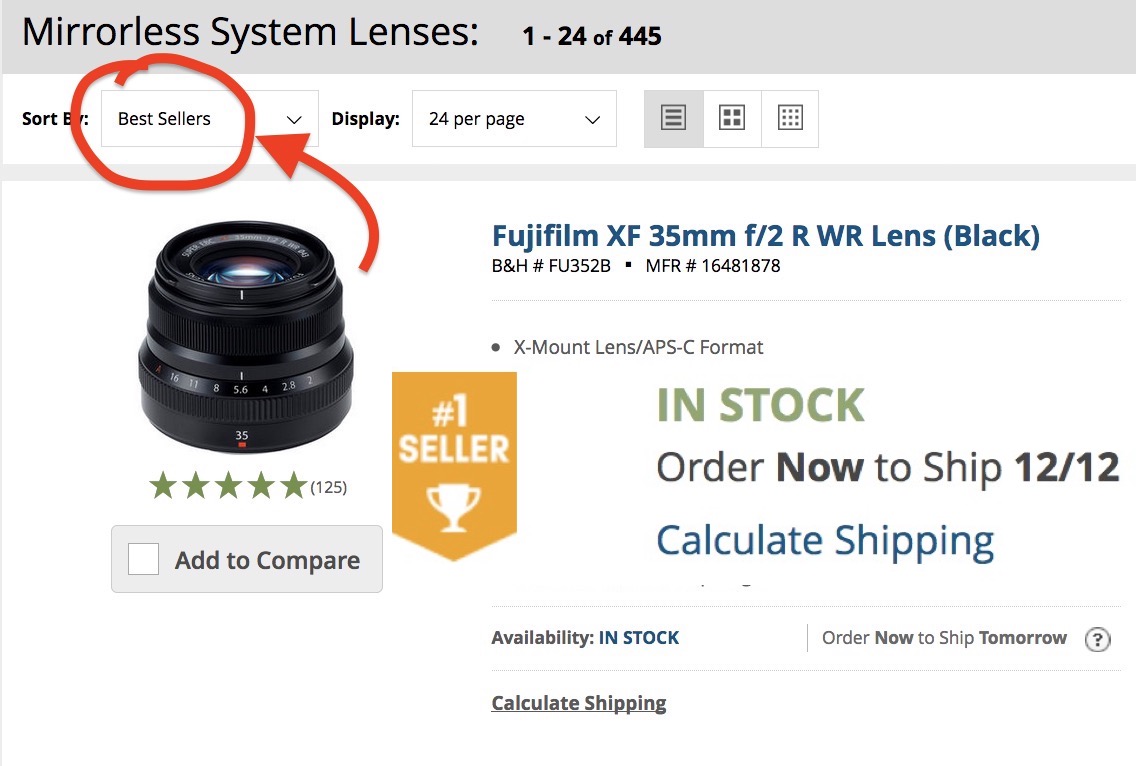Viewport: 1136px width, 766px height.
Task: Open the 24 per page display dropdown
Action: [514, 119]
